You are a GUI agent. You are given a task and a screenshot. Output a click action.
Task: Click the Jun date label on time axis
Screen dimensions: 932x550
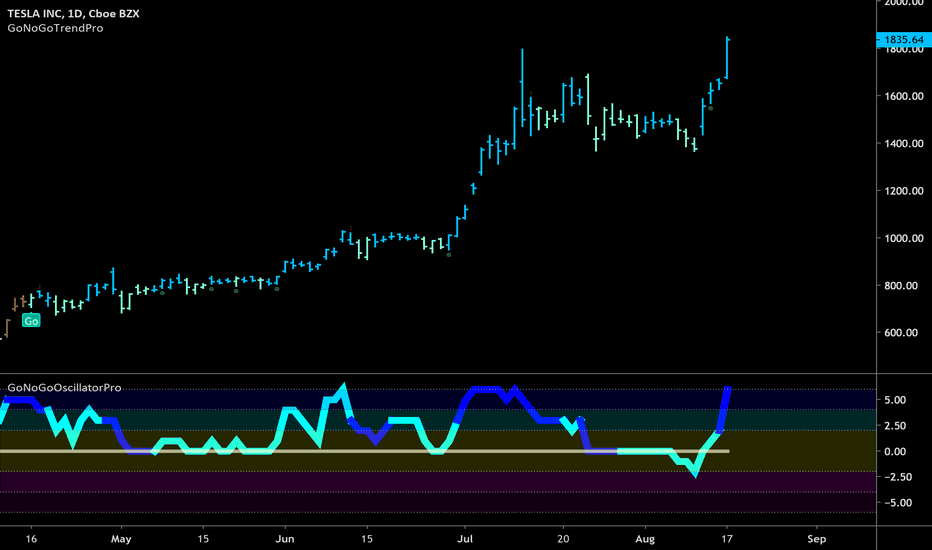click(x=285, y=539)
